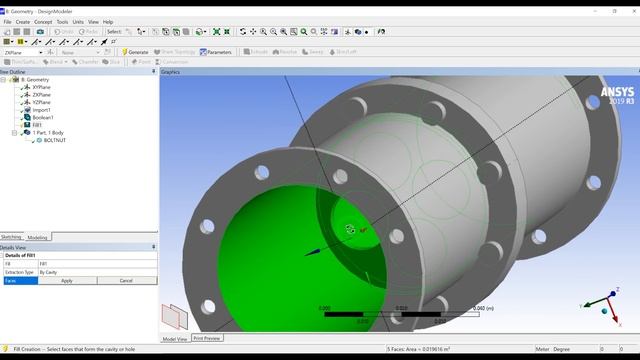640x360 pixels.
Task: Open the Help menu
Action: 108,22
